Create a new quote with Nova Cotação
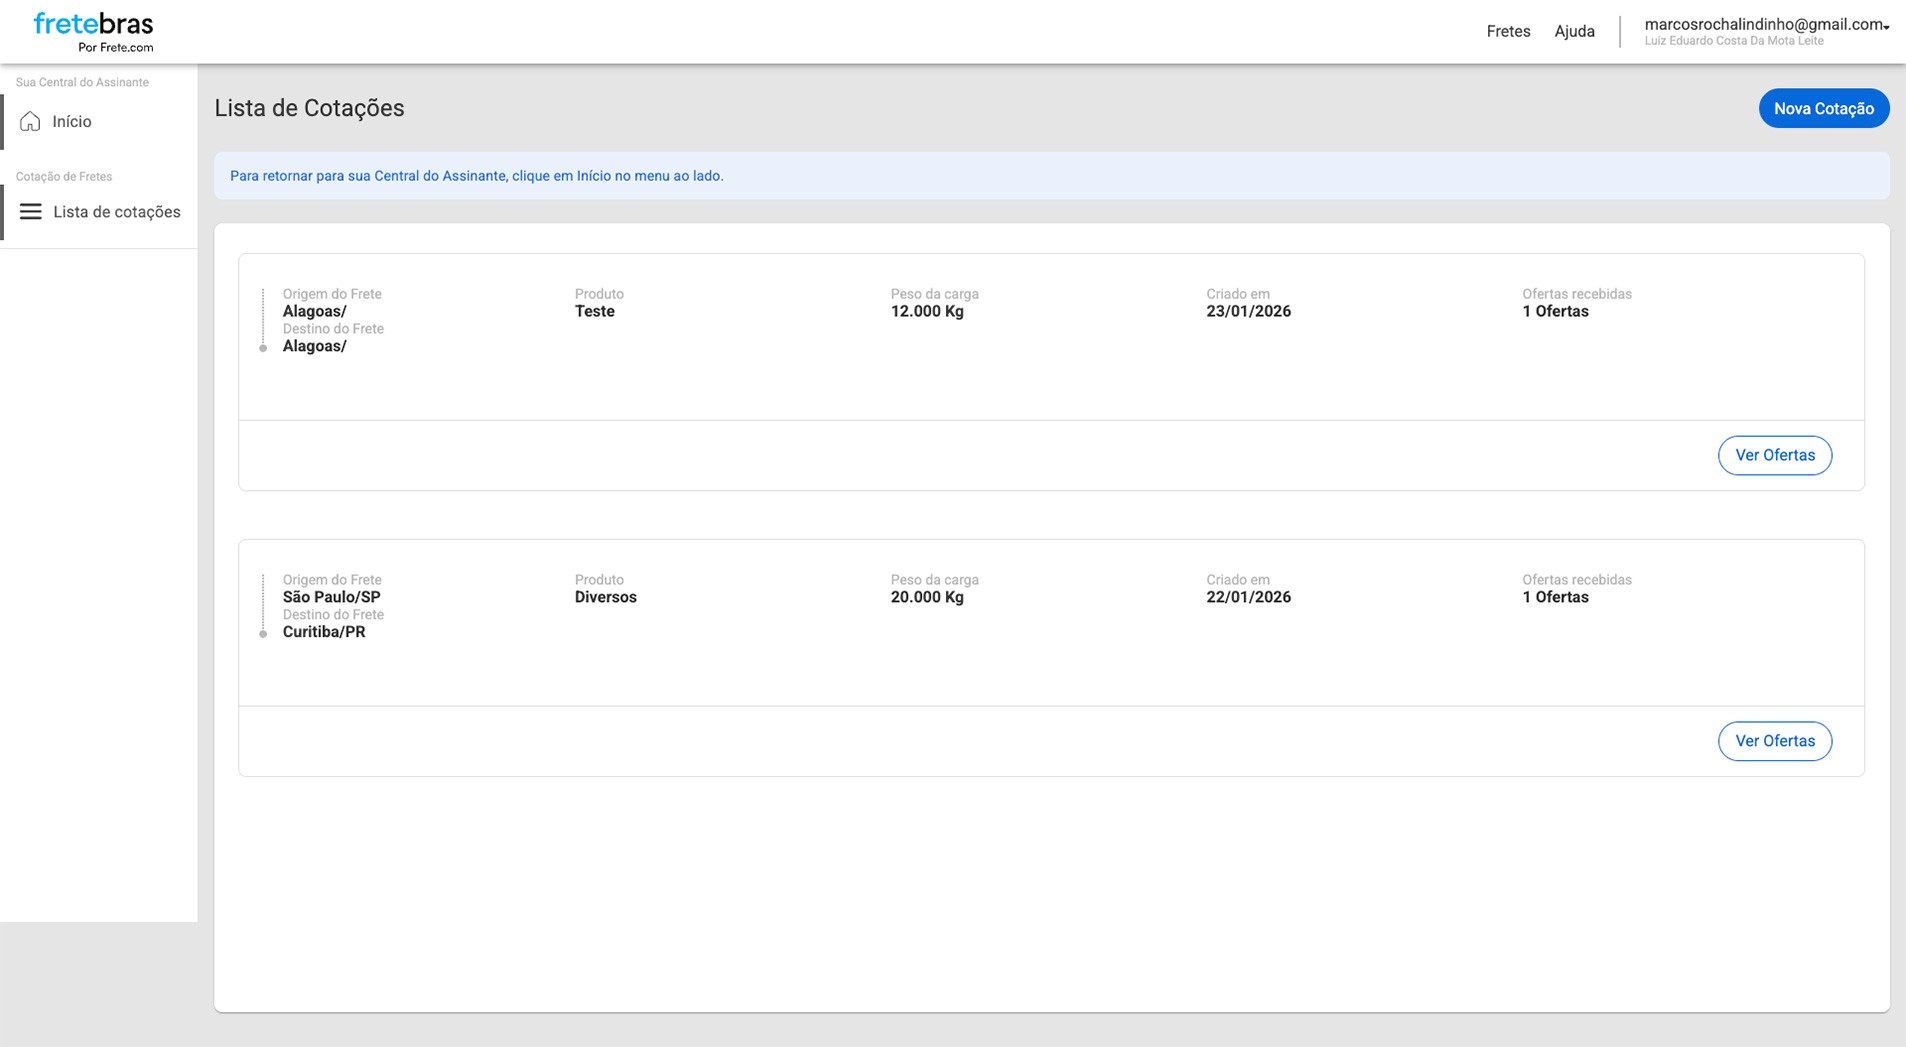This screenshot has width=1906, height=1047. tap(1823, 108)
